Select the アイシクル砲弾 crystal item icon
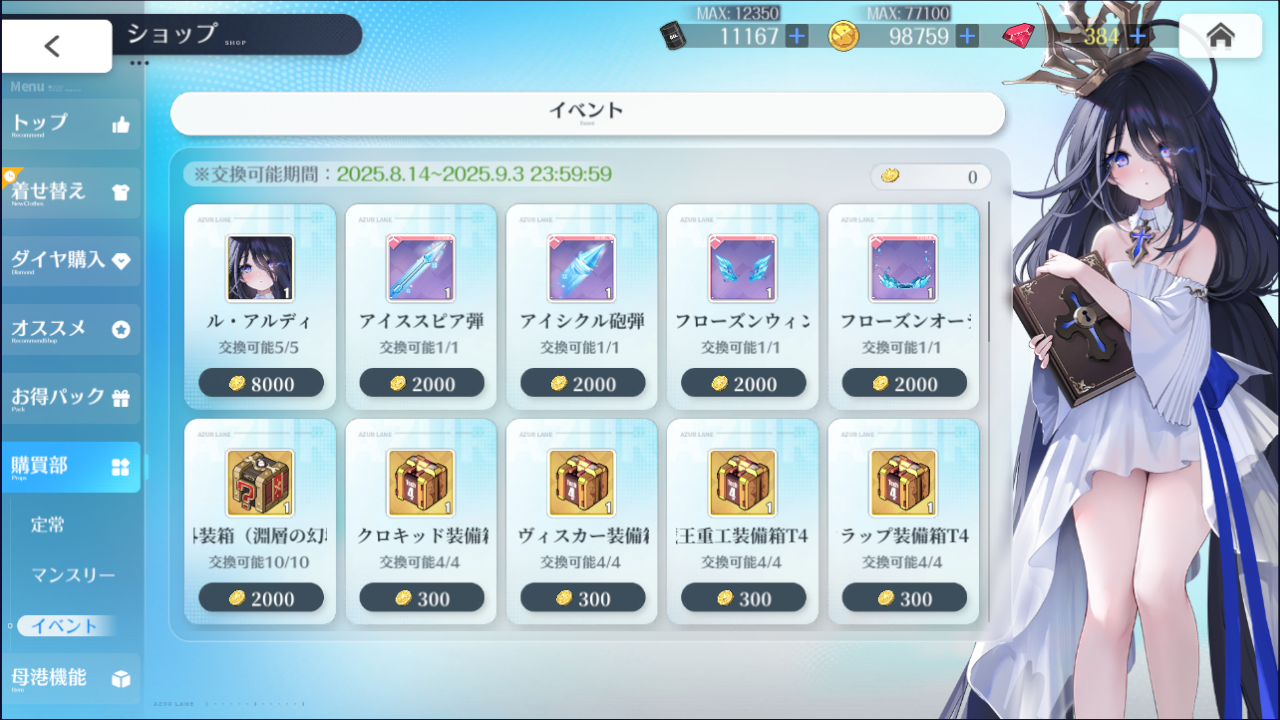This screenshot has height=720, width=1280. [581, 268]
